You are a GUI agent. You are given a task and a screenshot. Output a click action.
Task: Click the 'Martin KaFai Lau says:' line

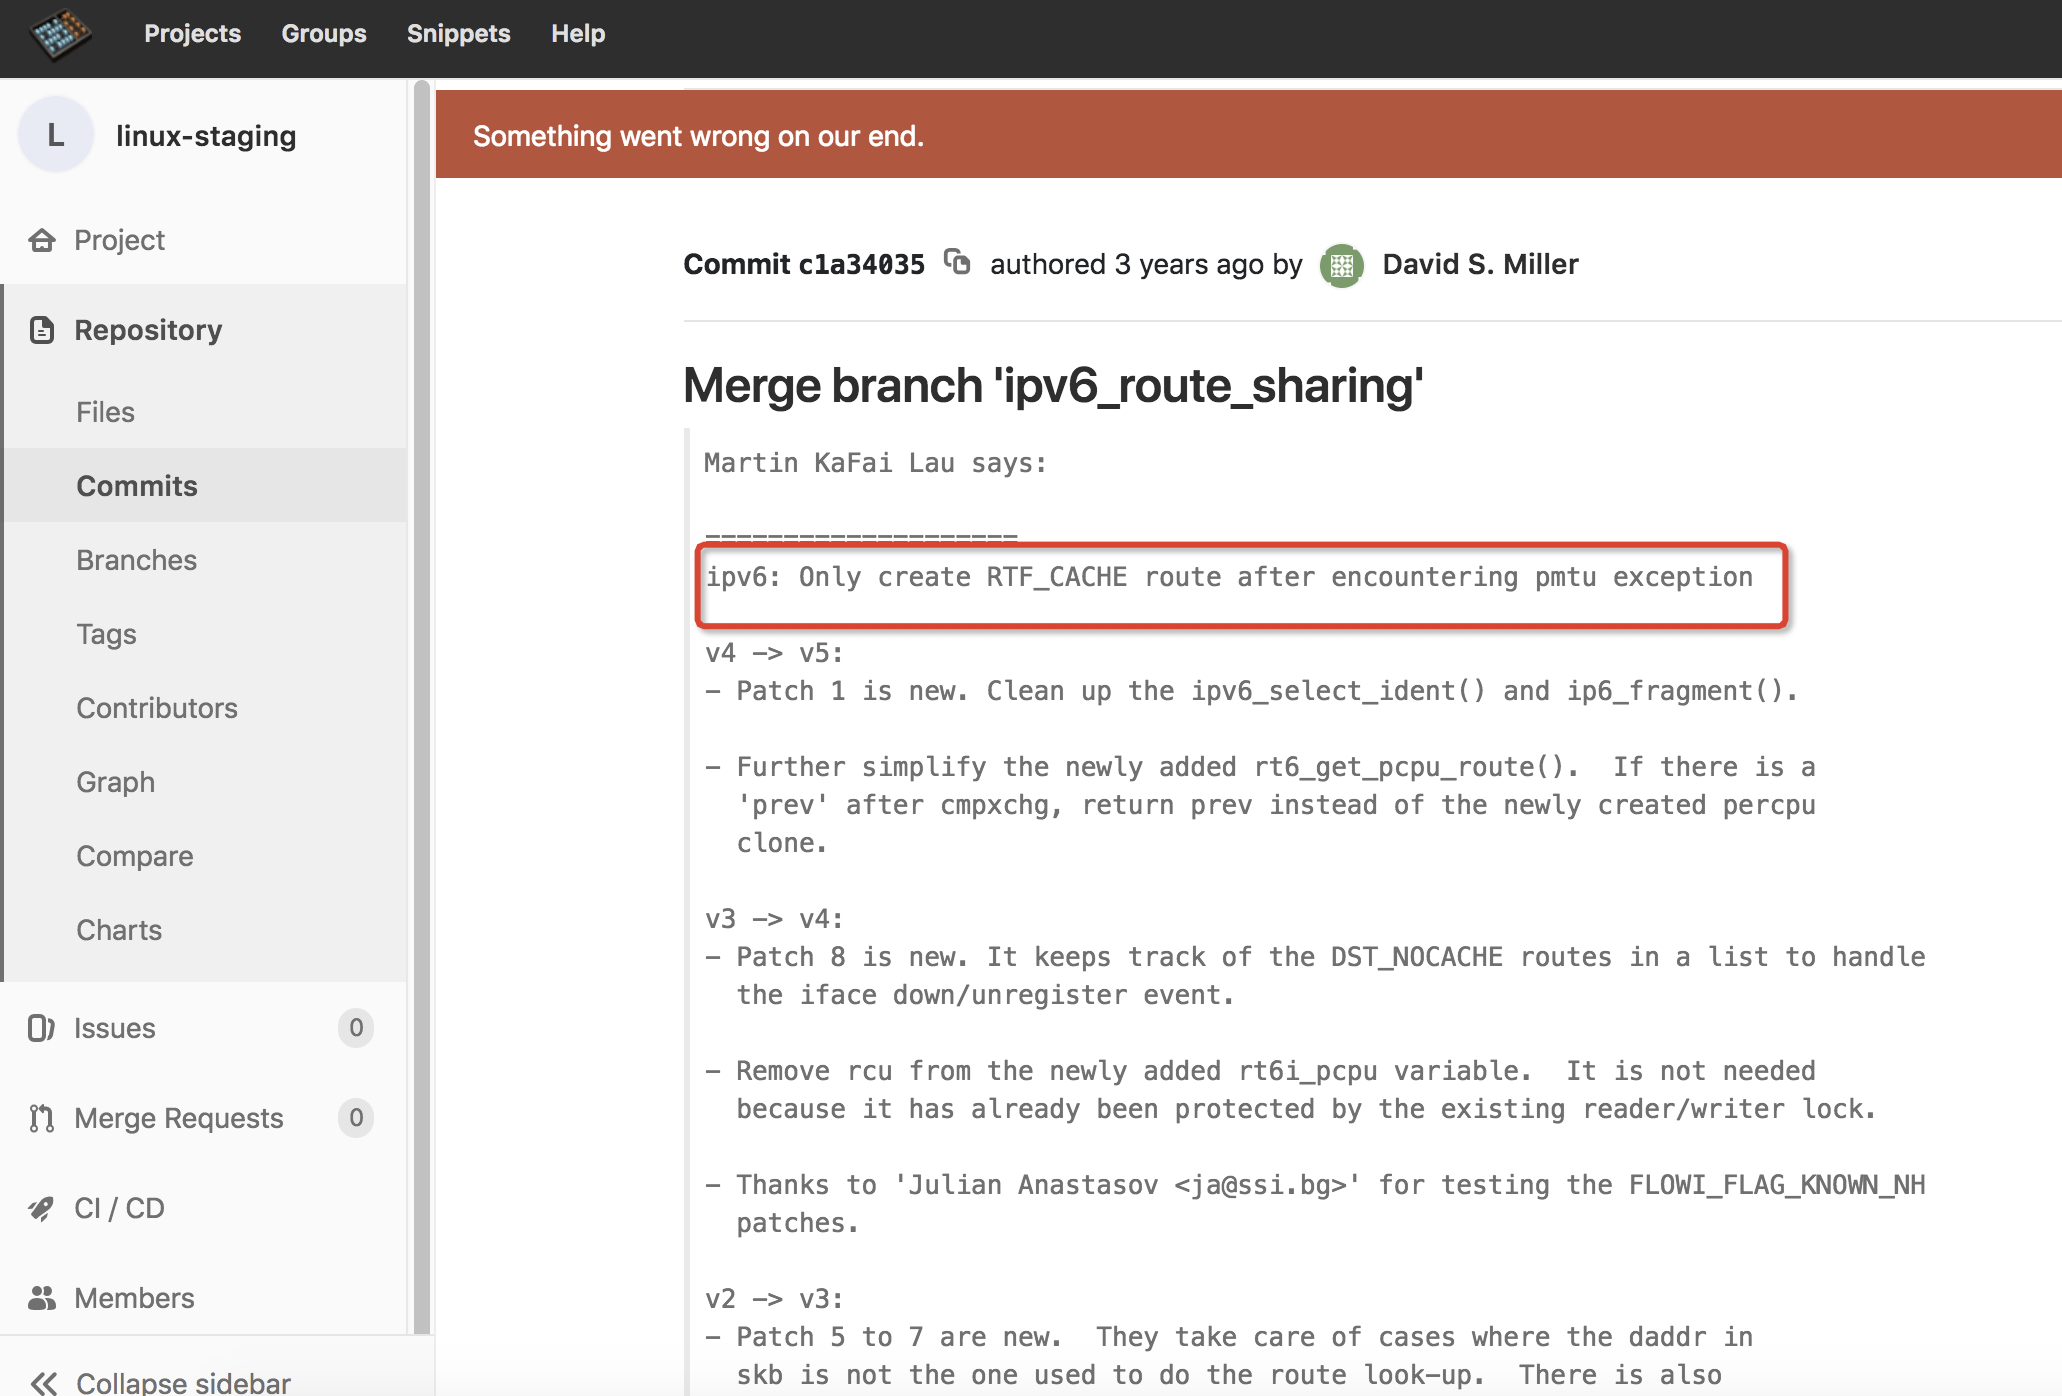[875, 463]
